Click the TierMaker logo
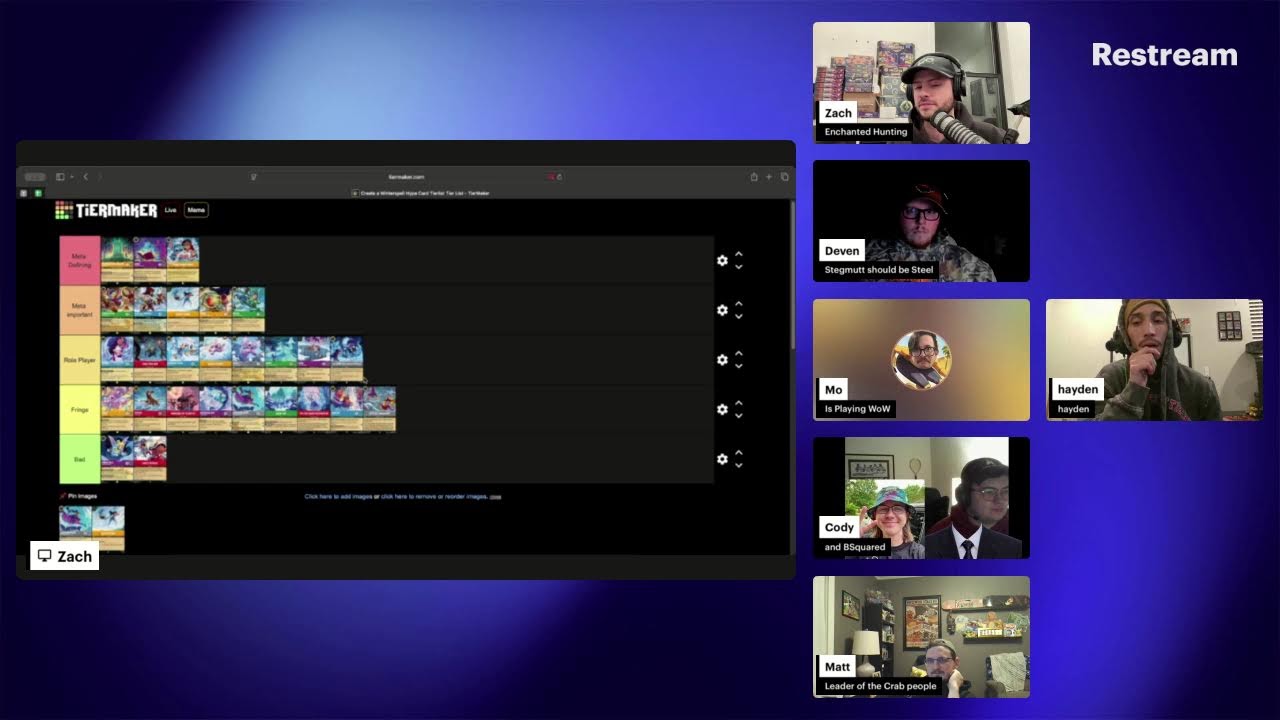Viewport: 1280px width, 720px height. [x=106, y=210]
